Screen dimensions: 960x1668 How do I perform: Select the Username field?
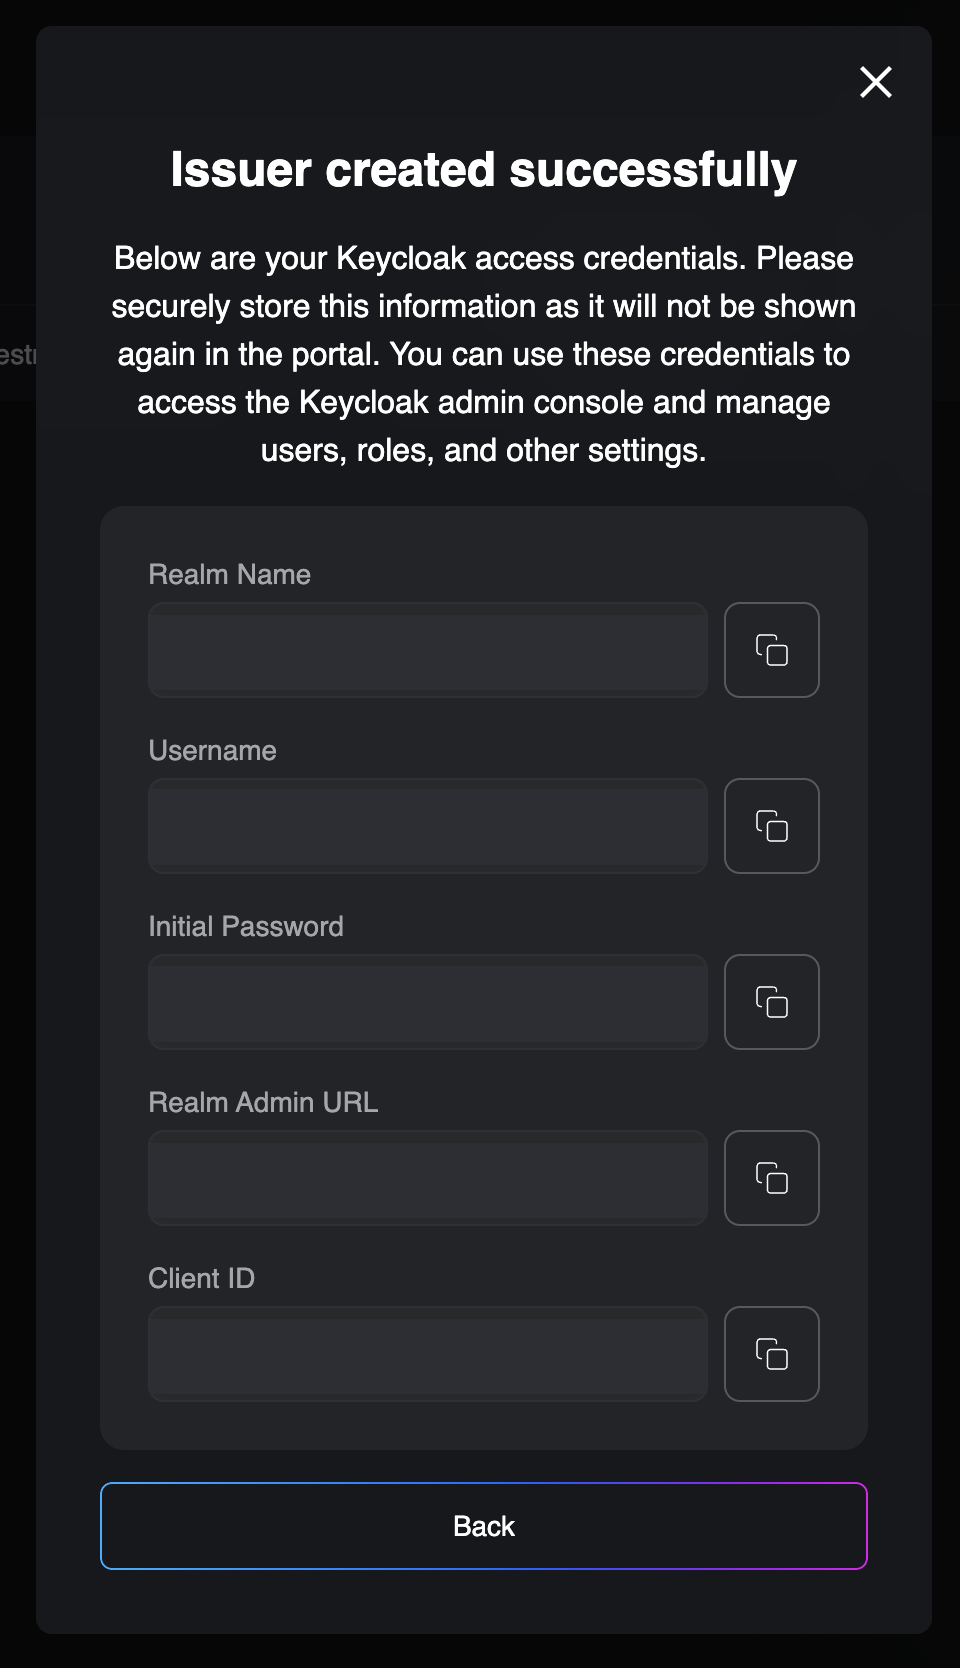click(428, 826)
